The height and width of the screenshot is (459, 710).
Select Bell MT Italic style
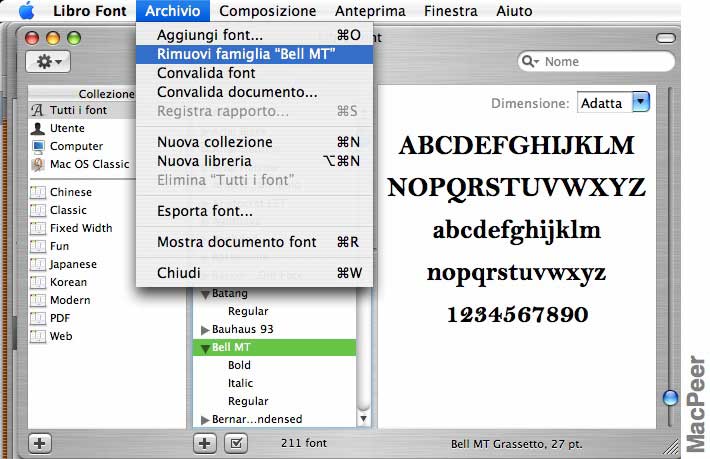pos(240,383)
